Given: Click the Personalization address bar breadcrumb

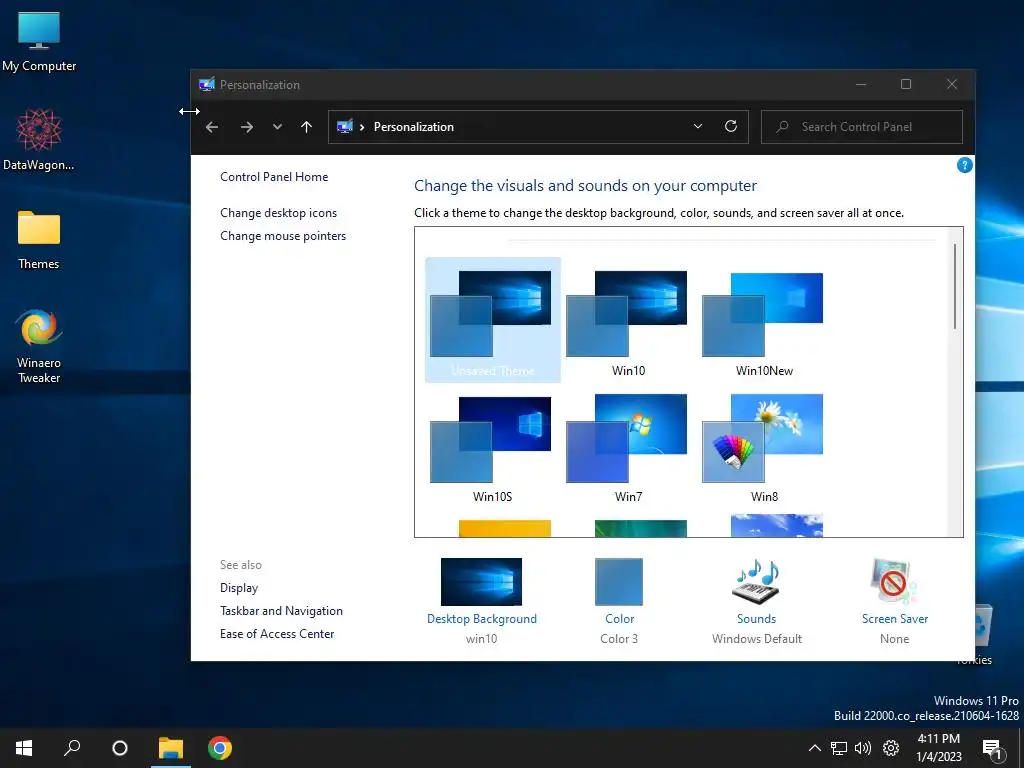Looking at the screenshot, I should point(413,127).
